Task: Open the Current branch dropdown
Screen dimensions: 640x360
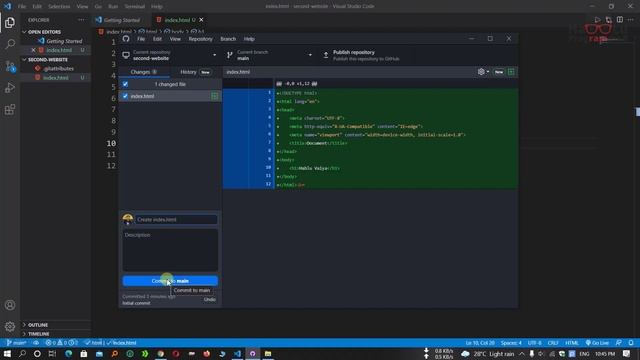Action: click(270, 55)
